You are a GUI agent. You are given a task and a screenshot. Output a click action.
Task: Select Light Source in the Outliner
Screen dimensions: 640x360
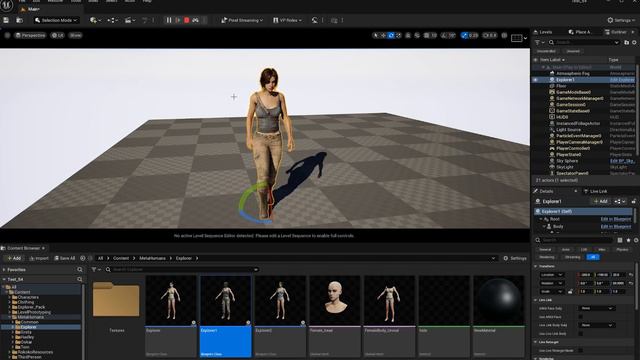(x=568, y=130)
